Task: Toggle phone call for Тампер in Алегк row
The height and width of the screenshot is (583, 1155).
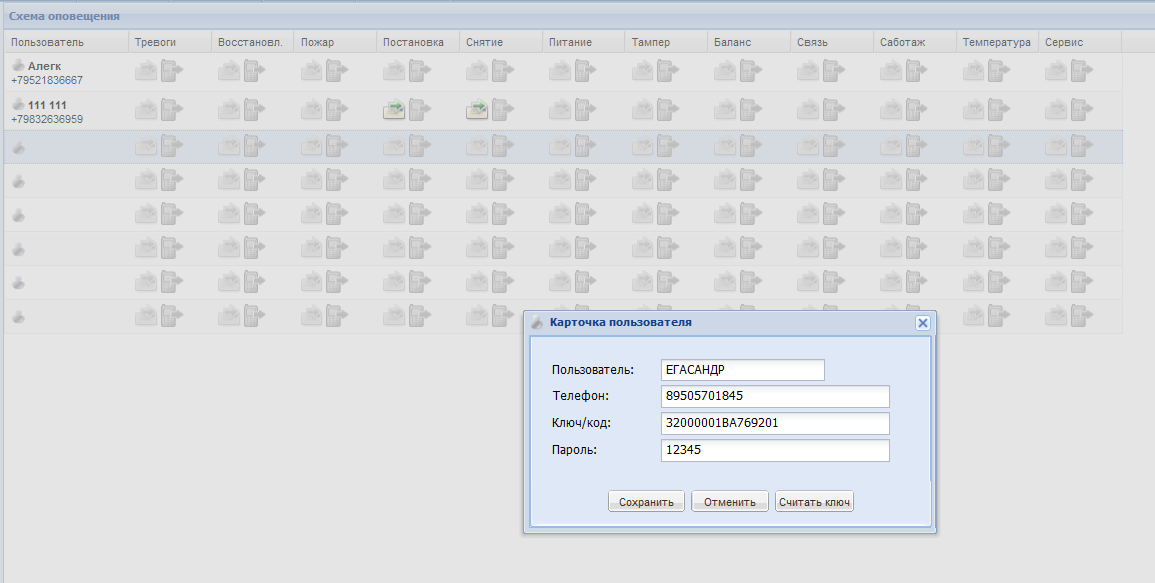Action: pyautogui.click(x=668, y=71)
